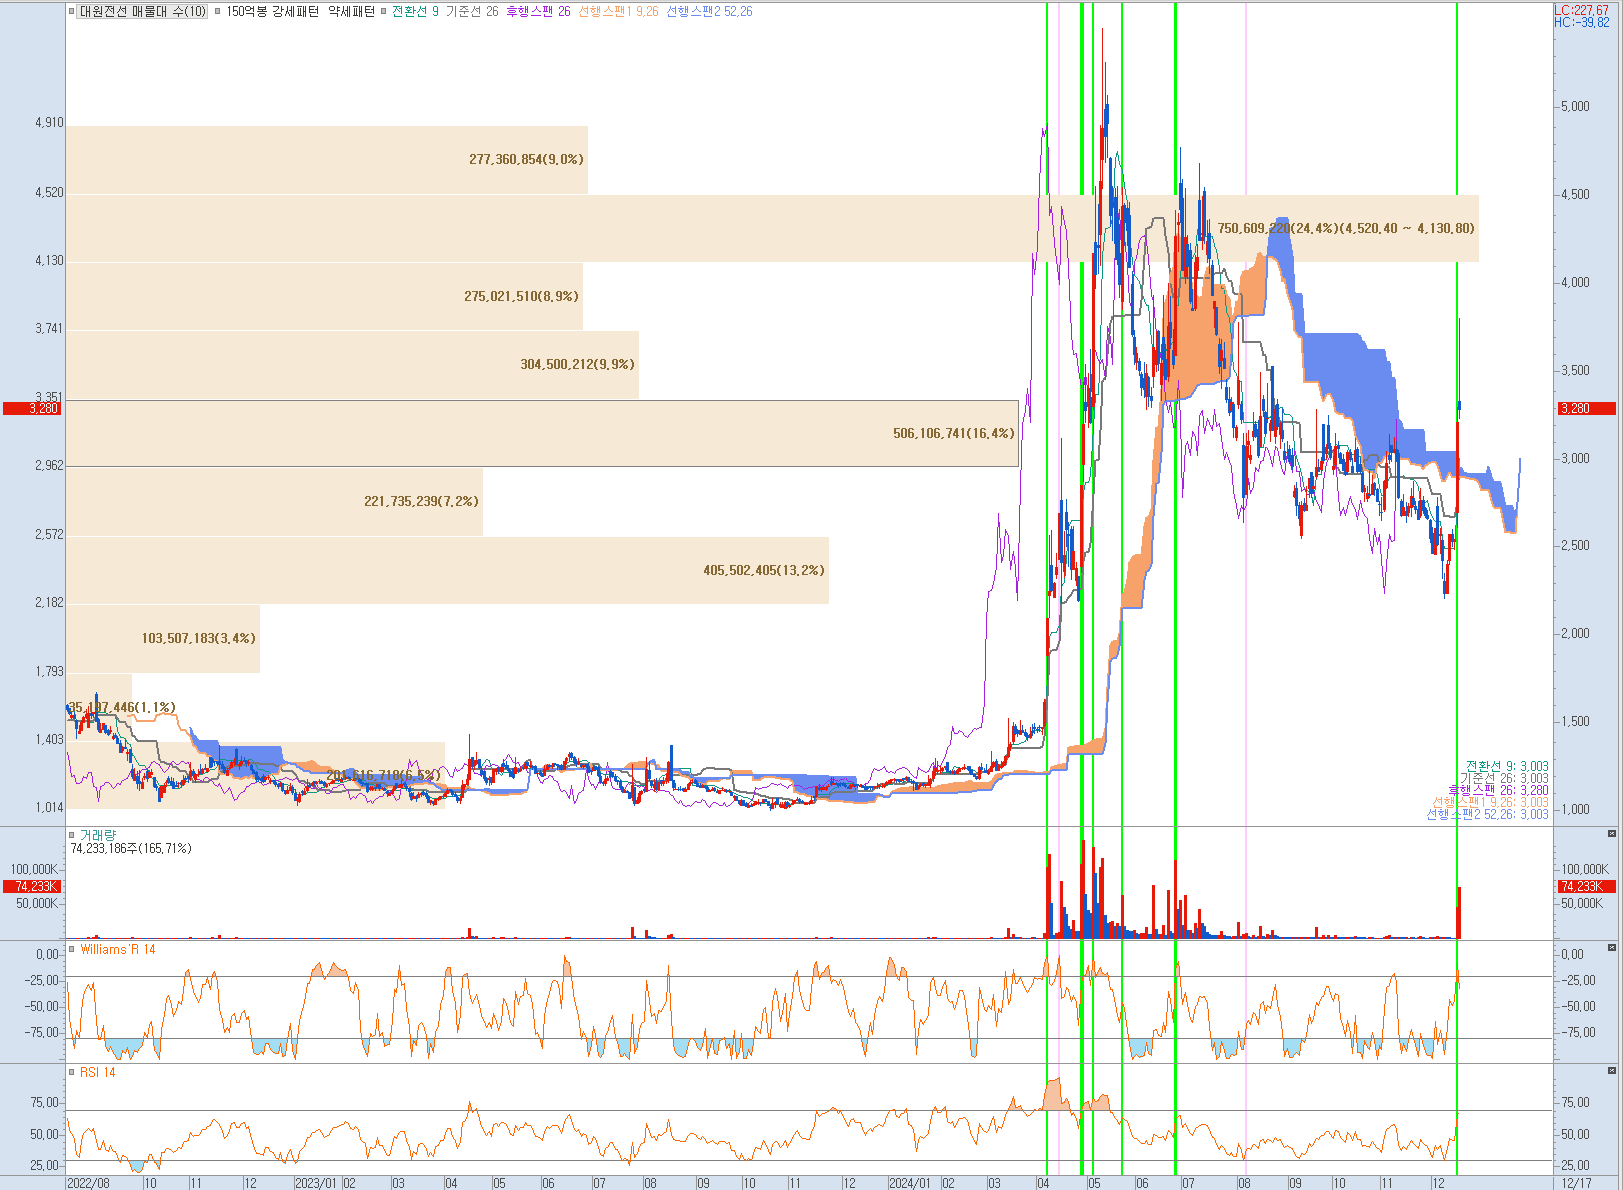This screenshot has height=1190, width=1623.
Task: Click the 1,014 price level on left axis
Action: coord(48,807)
